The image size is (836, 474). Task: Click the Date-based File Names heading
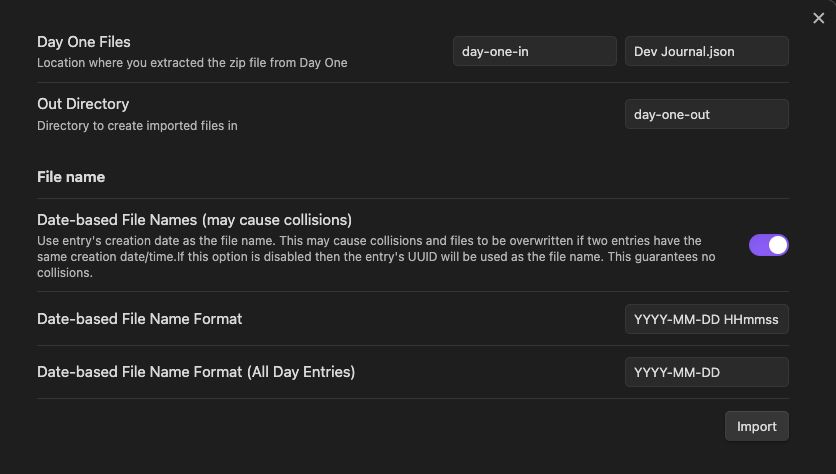coord(195,220)
